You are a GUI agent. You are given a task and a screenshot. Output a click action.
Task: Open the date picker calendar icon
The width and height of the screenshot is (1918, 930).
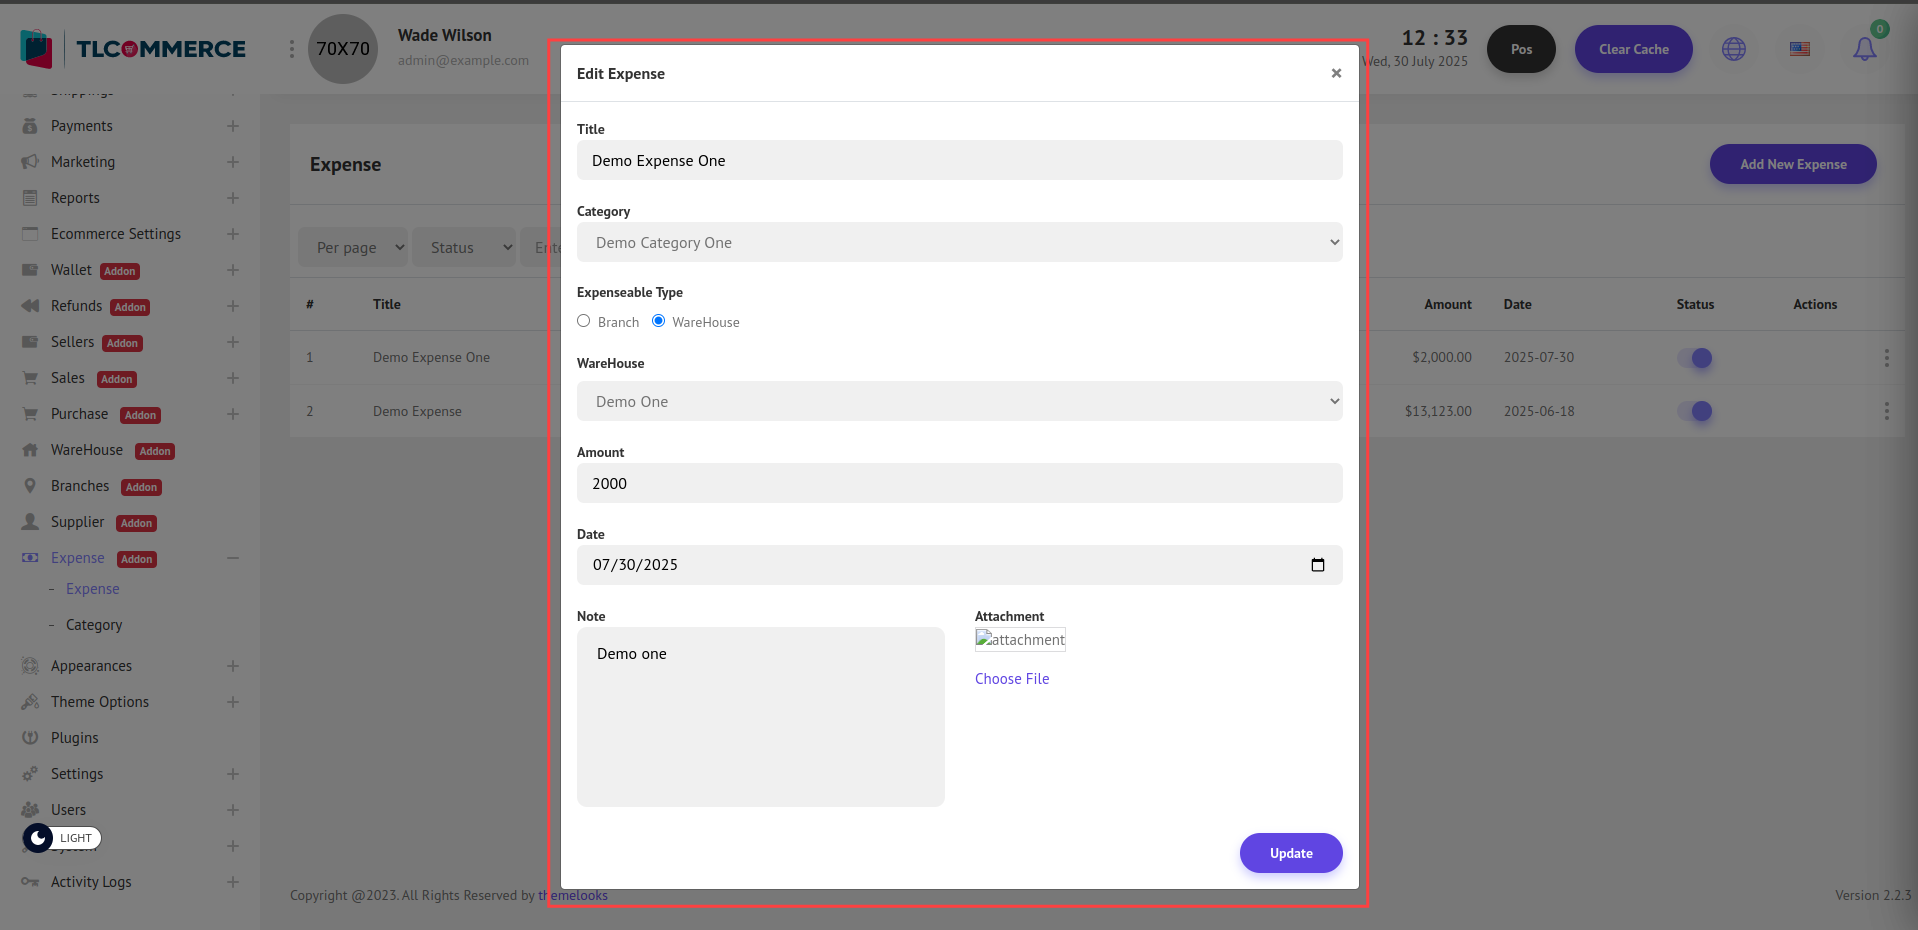[x=1317, y=565]
